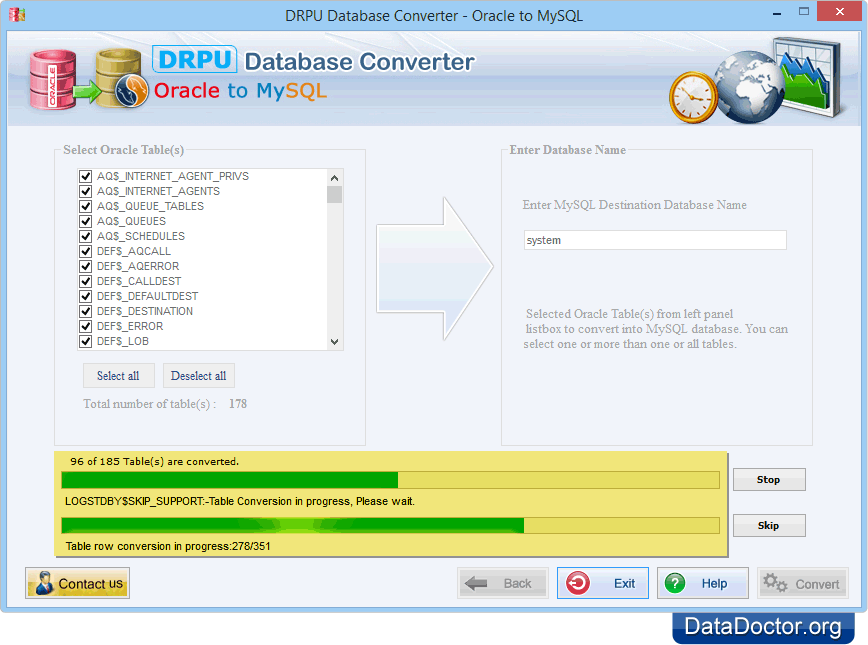This screenshot has width=868, height=645.
Task: Maximize the DRPU Database Converter window
Action: click(804, 12)
